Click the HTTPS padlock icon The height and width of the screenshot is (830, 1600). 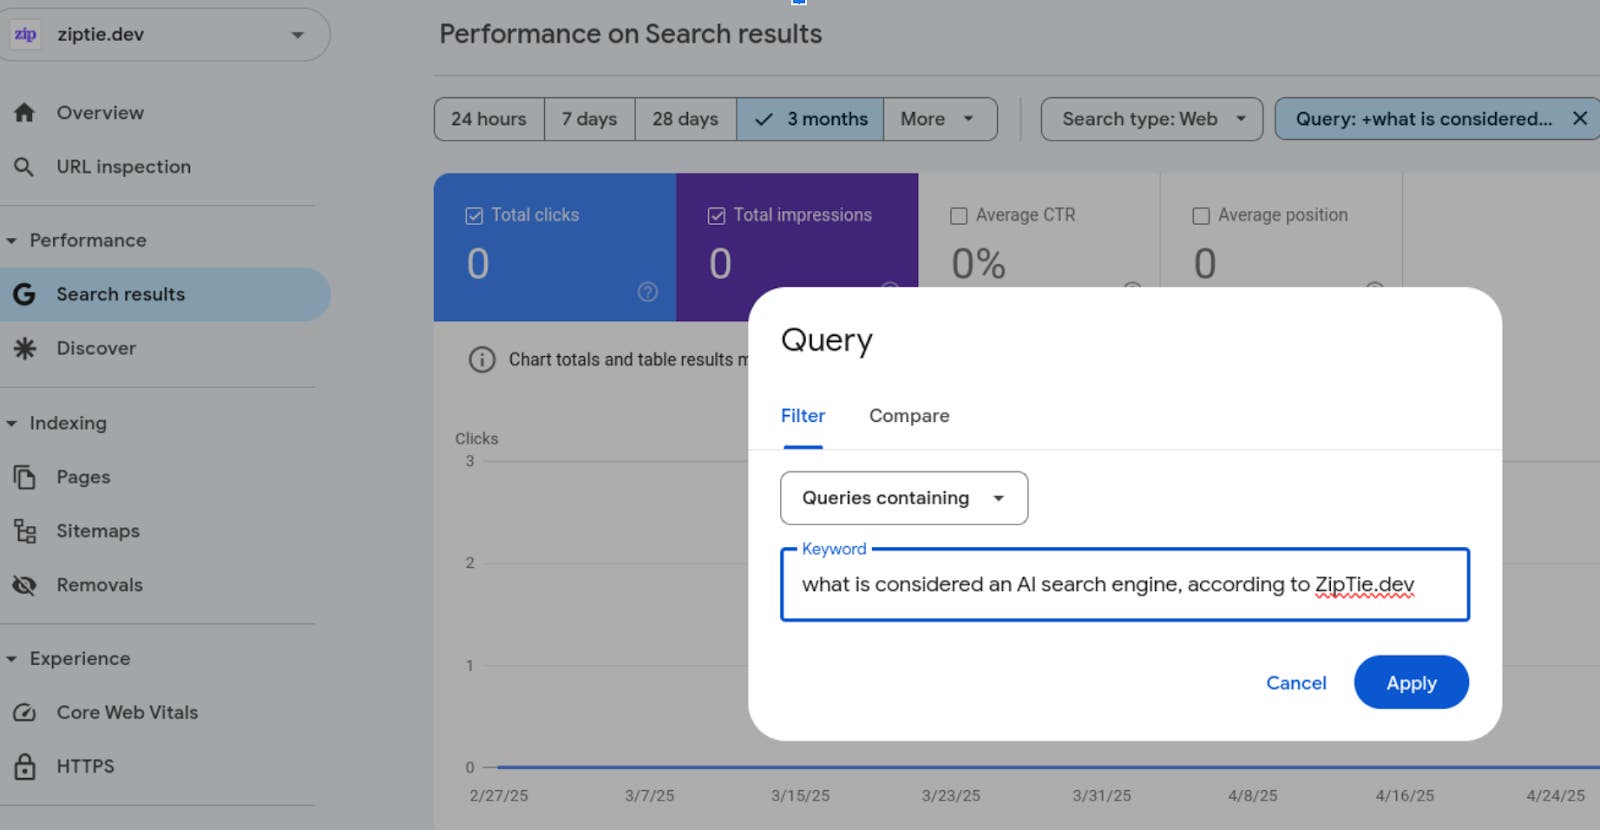tap(25, 766)
